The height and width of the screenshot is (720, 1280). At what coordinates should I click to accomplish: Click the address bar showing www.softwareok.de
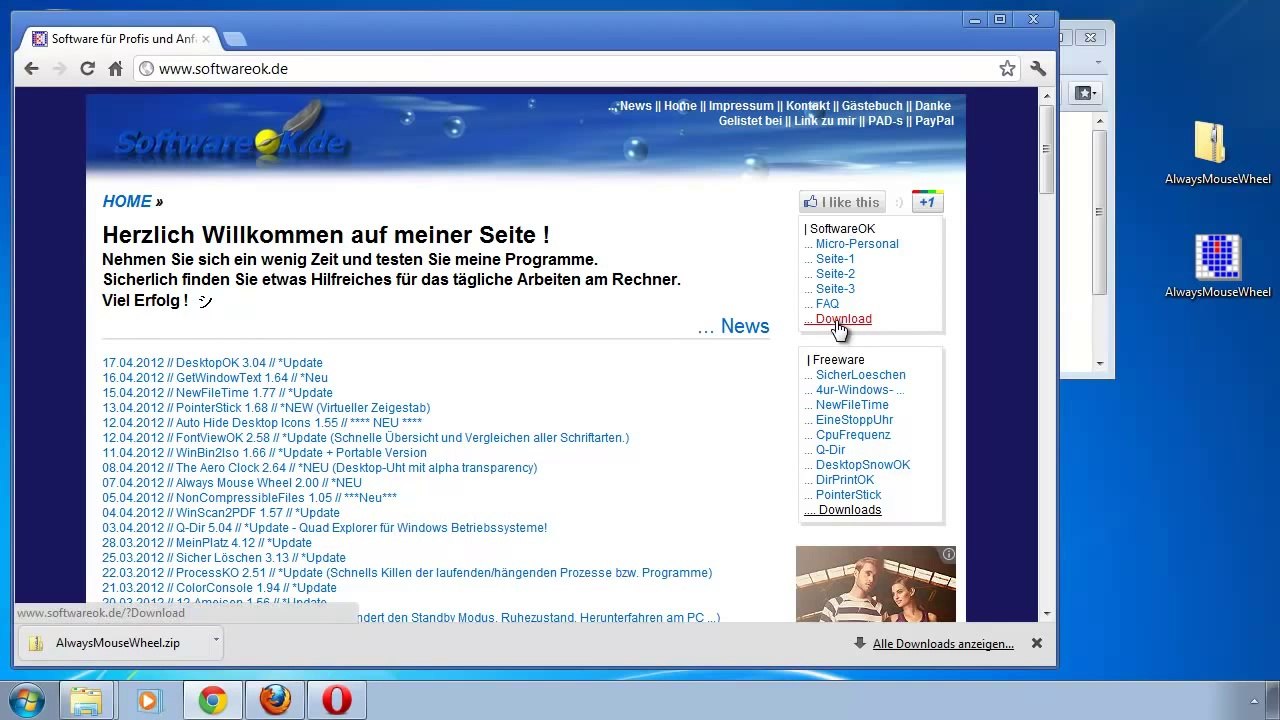[x=575, y=69]
